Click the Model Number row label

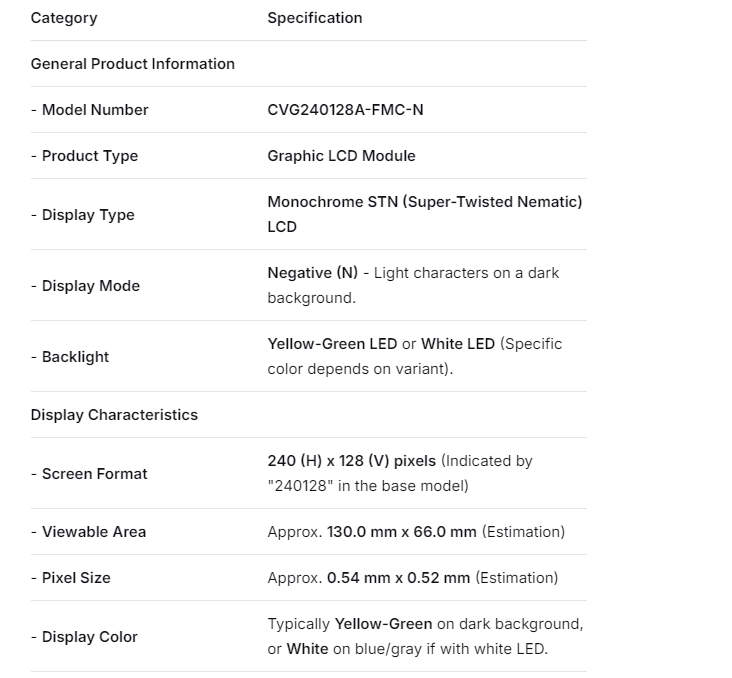coord(90,110)
